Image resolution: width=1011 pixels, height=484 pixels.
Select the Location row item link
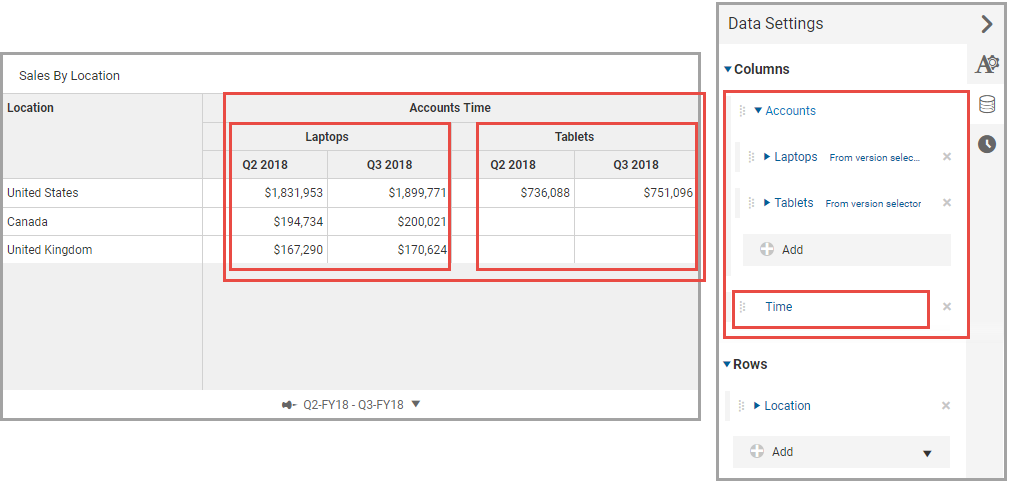[787, 405]
